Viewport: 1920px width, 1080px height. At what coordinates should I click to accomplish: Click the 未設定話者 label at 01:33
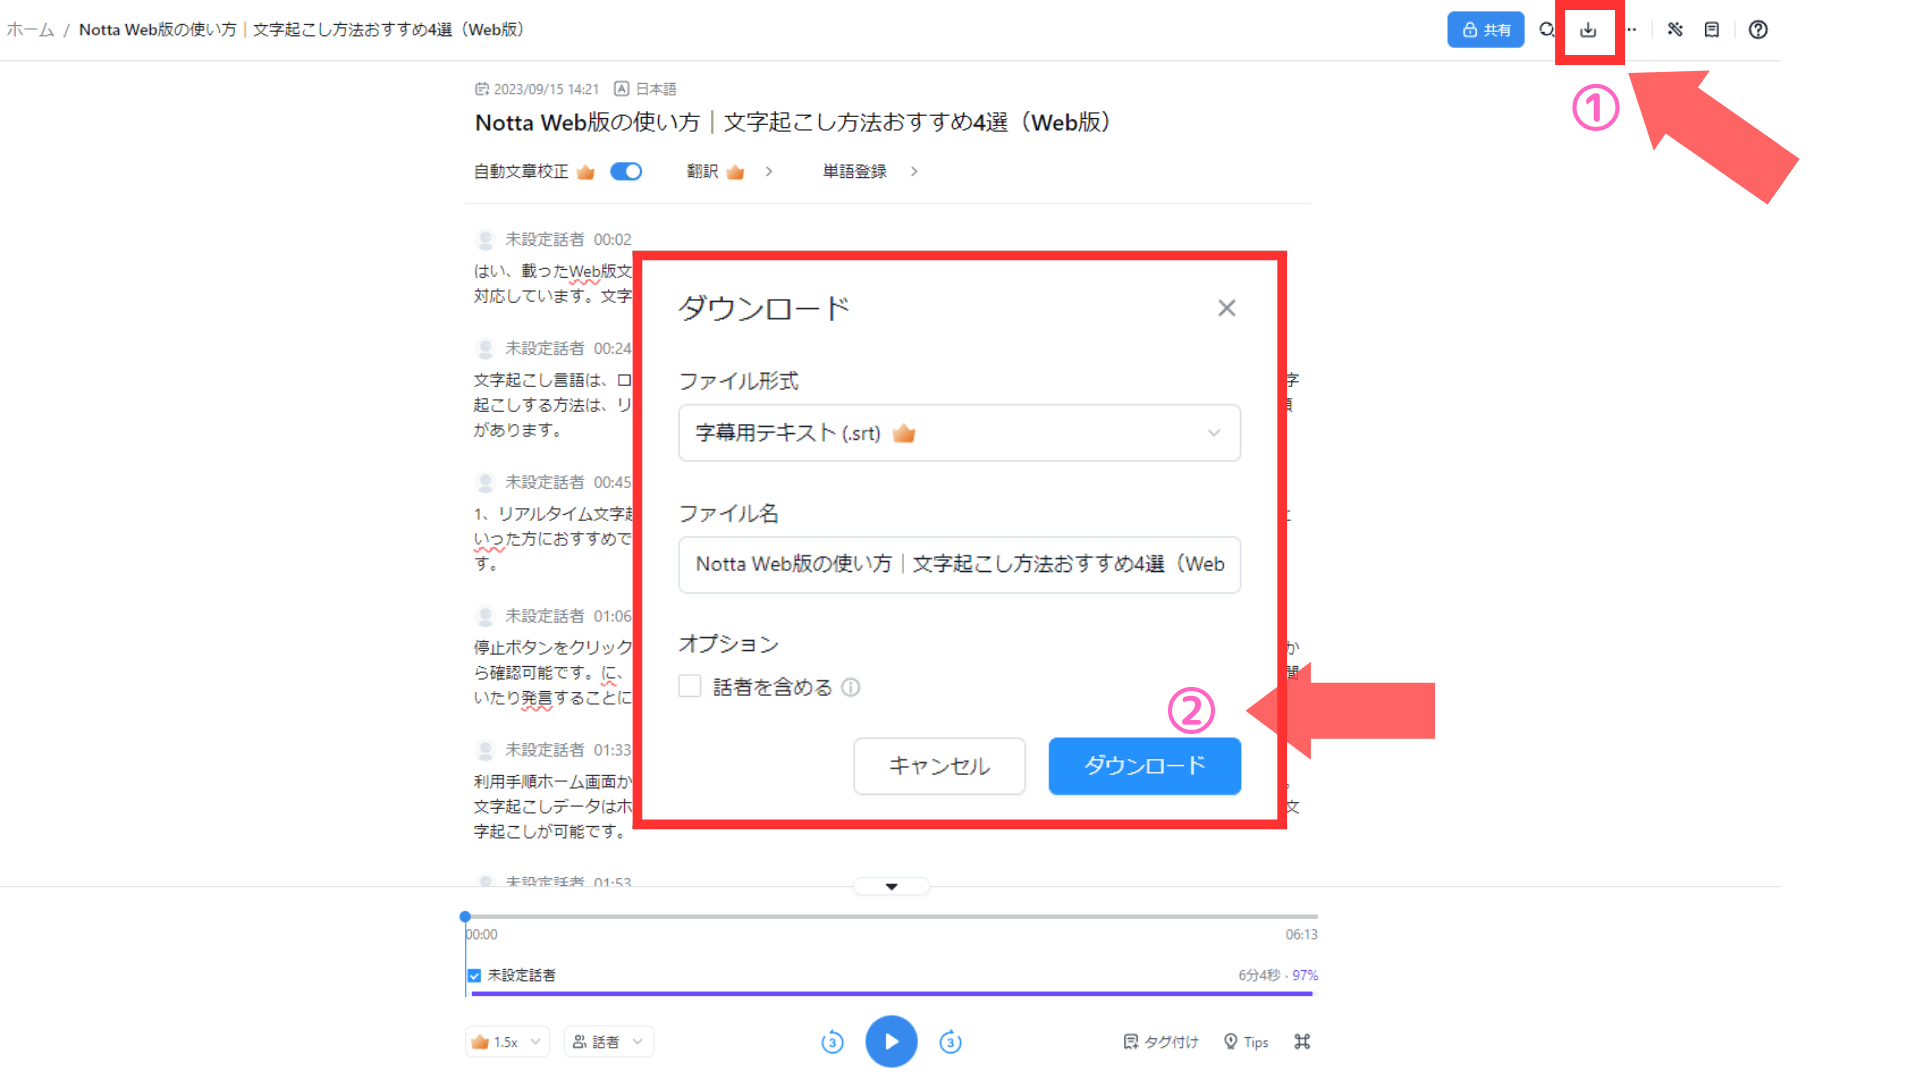(545, 750)
